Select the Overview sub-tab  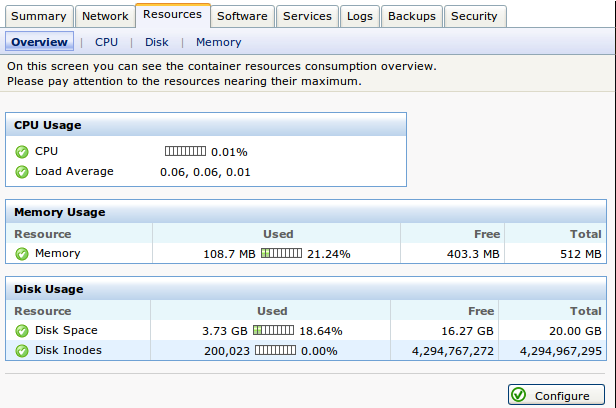(x=40, y=42)
